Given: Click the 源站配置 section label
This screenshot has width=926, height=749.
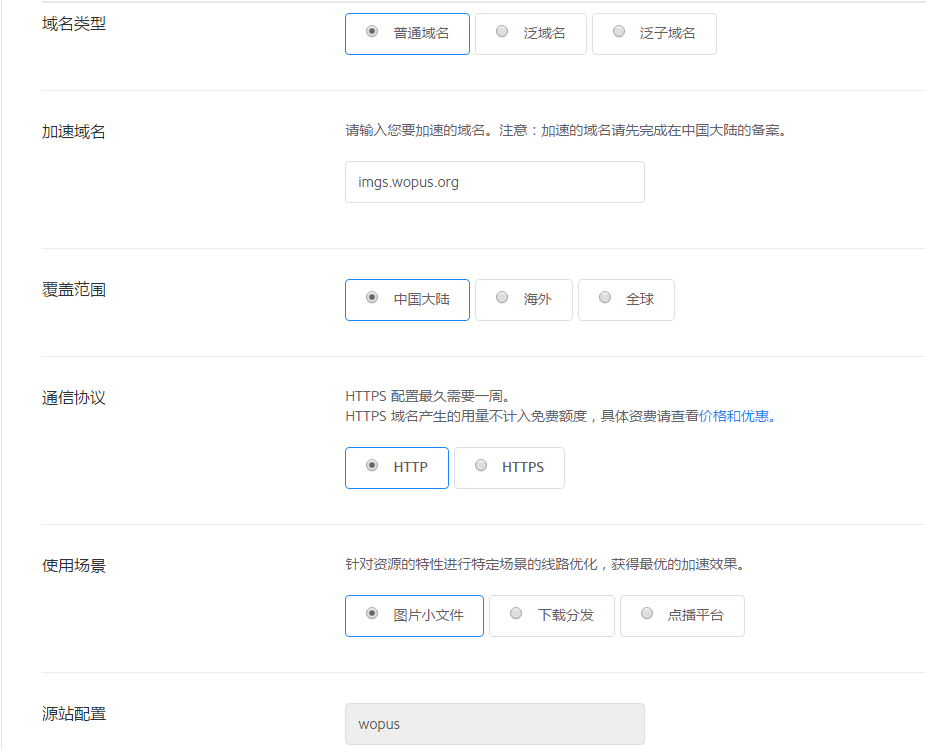Looking at the screenshot, I should coord(74,714).
